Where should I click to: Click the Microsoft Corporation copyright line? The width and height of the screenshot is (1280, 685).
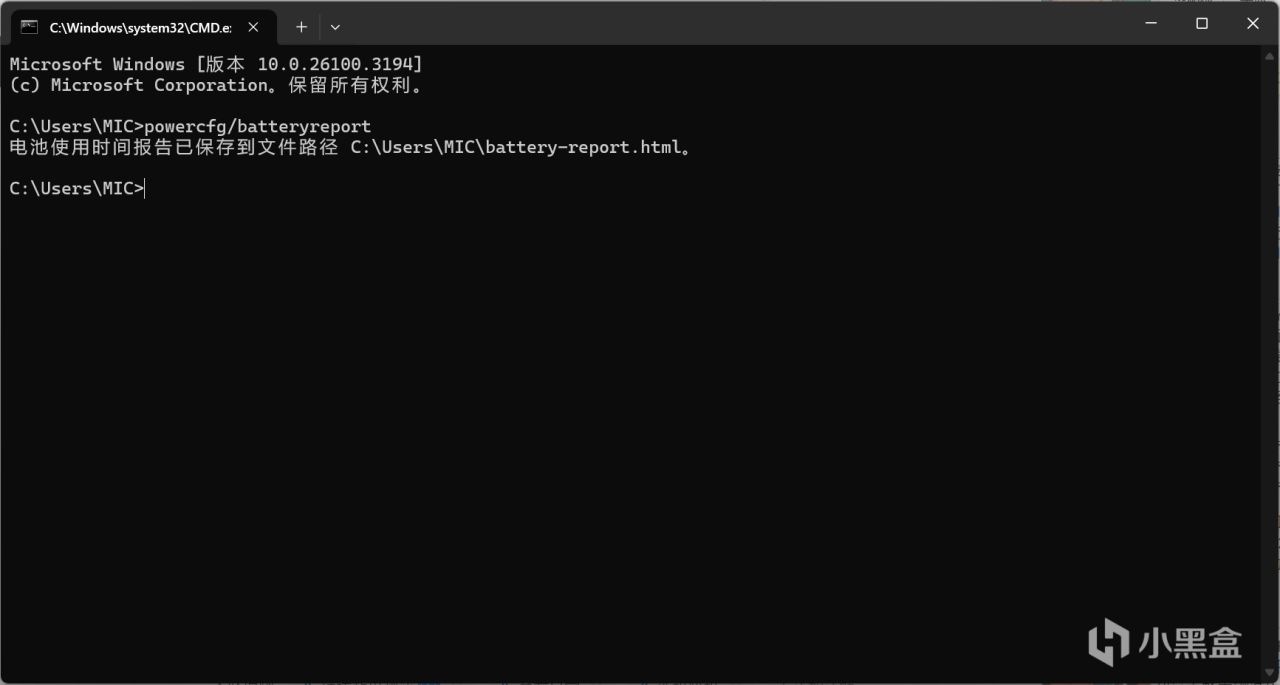click(x=215, y=86)
